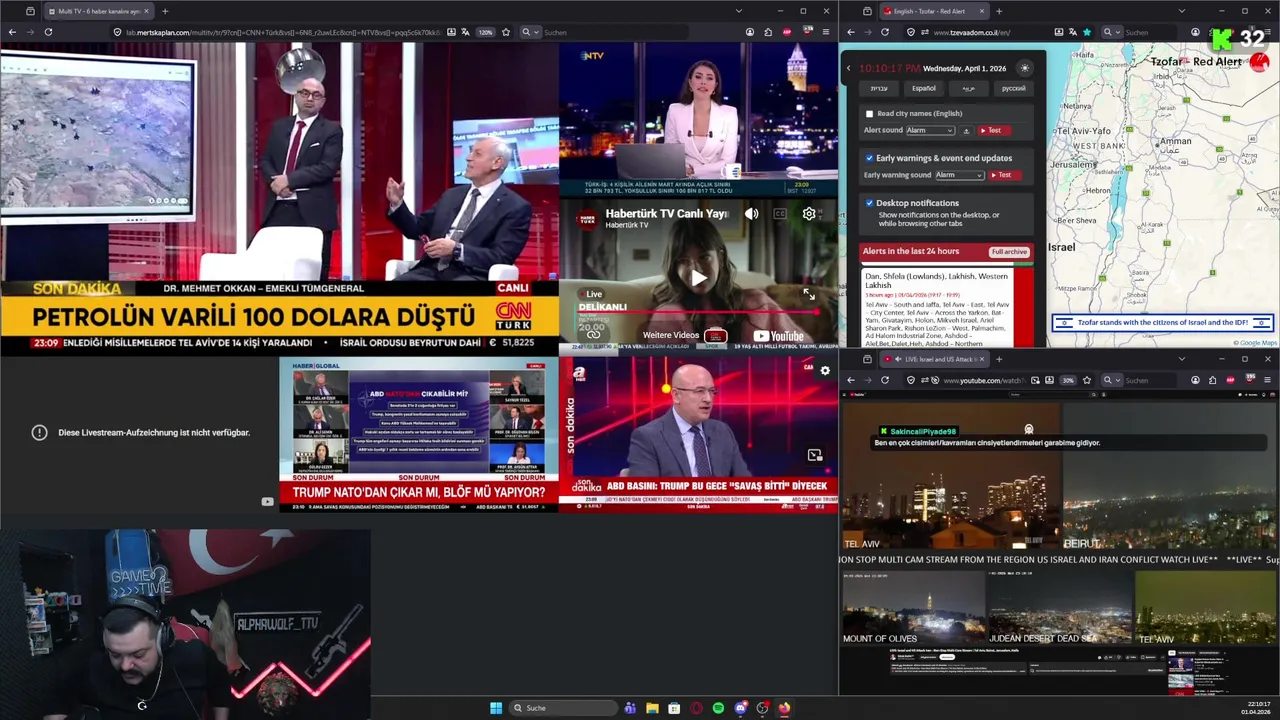Bookmark the mertskaplan Multi TV page

506,32
